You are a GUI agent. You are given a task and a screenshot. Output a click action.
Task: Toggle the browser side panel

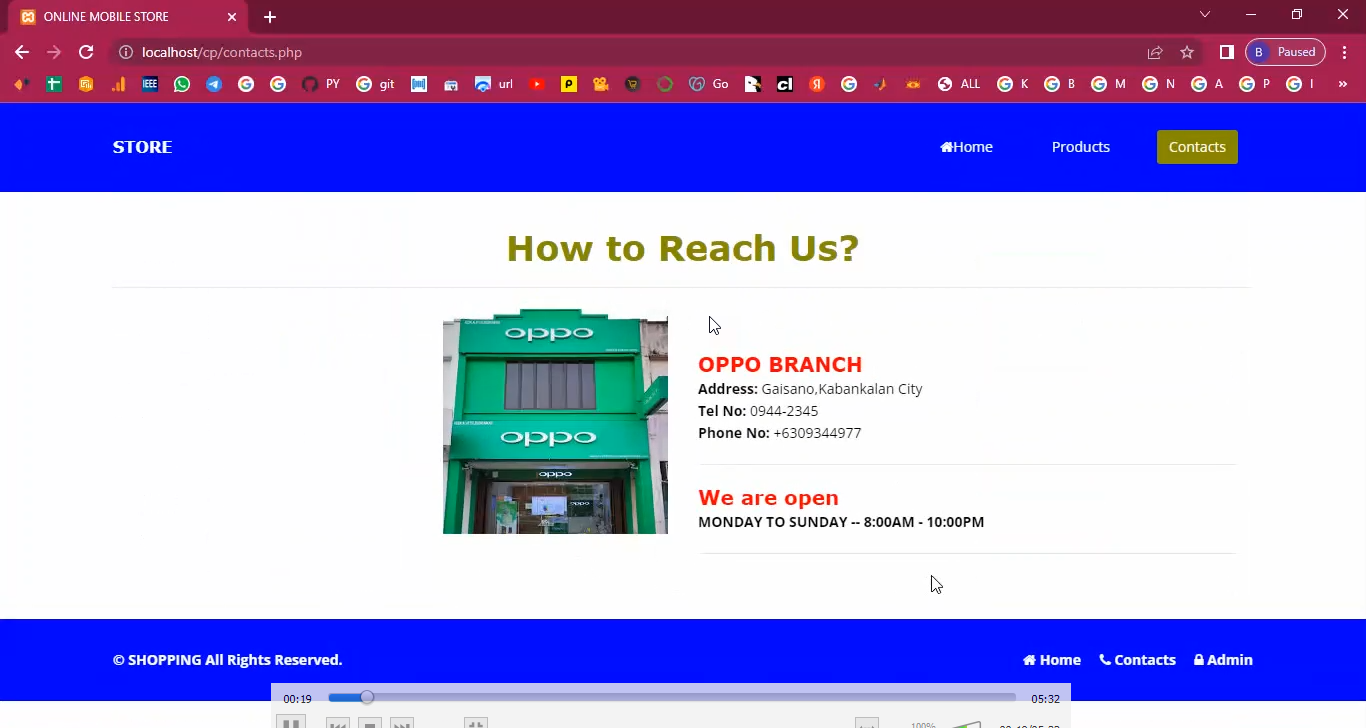click(x=1226, y=52)
